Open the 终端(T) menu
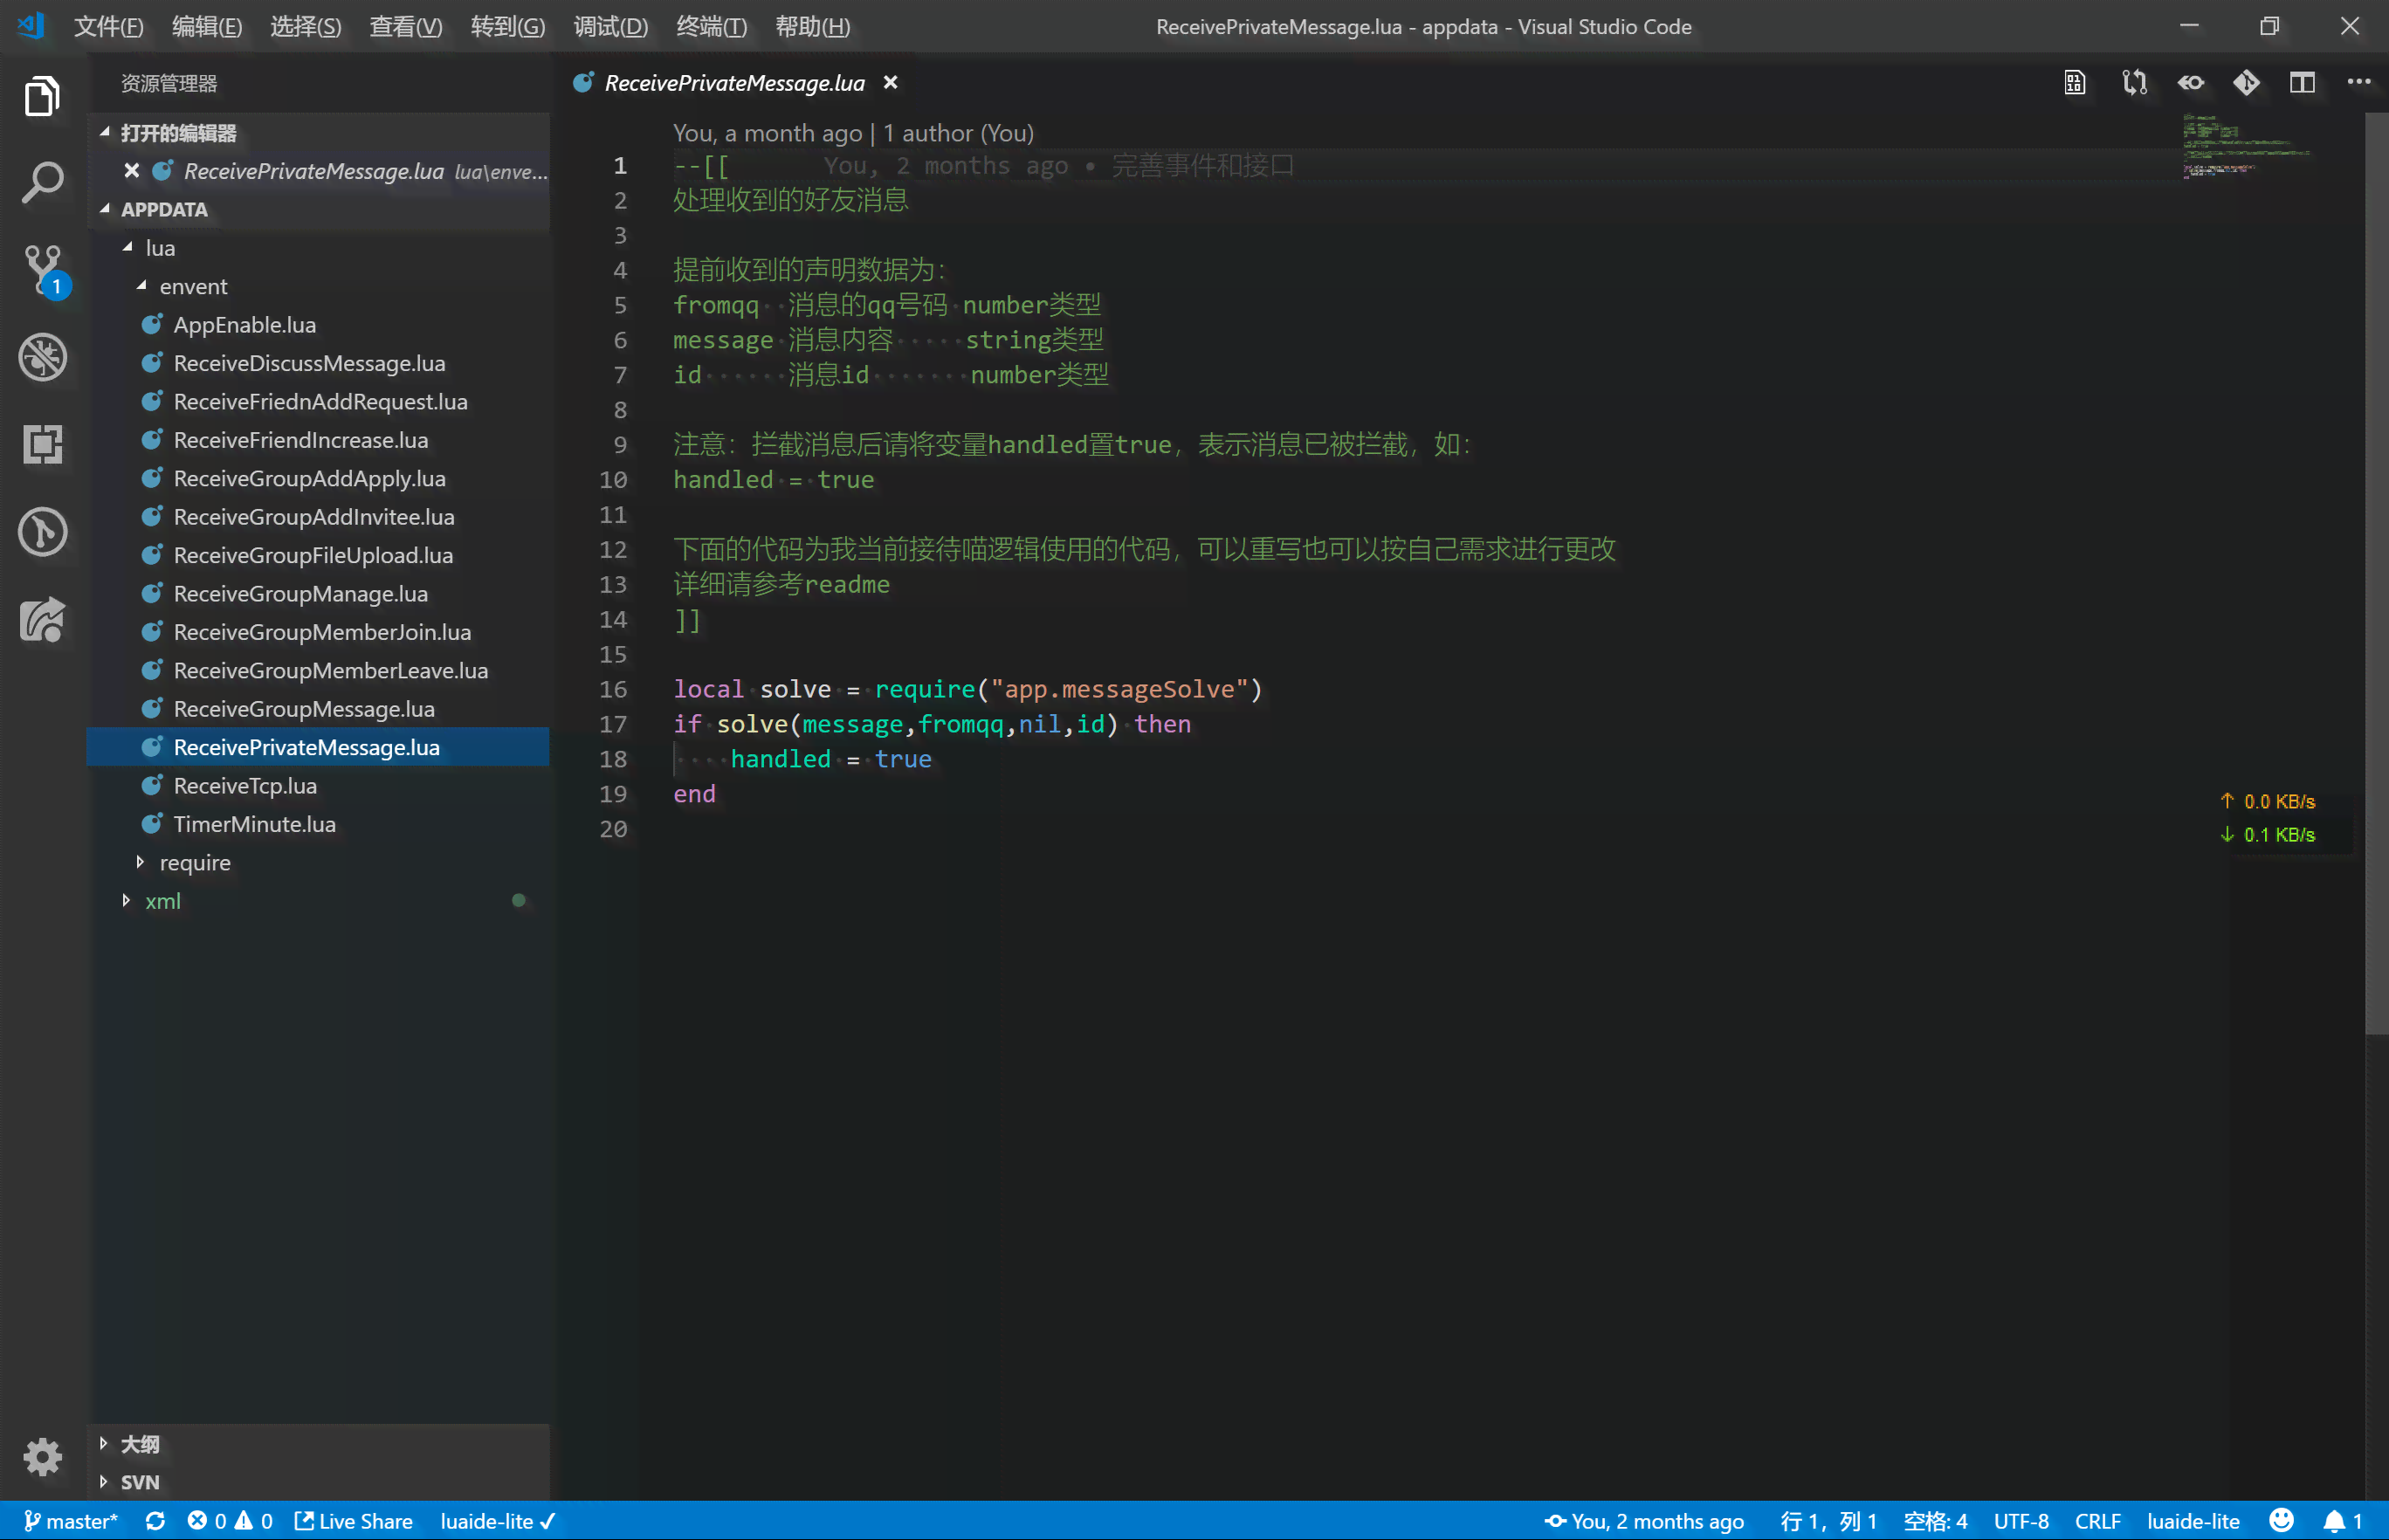The image size is (2389, 1540). [x=712, y=27]
